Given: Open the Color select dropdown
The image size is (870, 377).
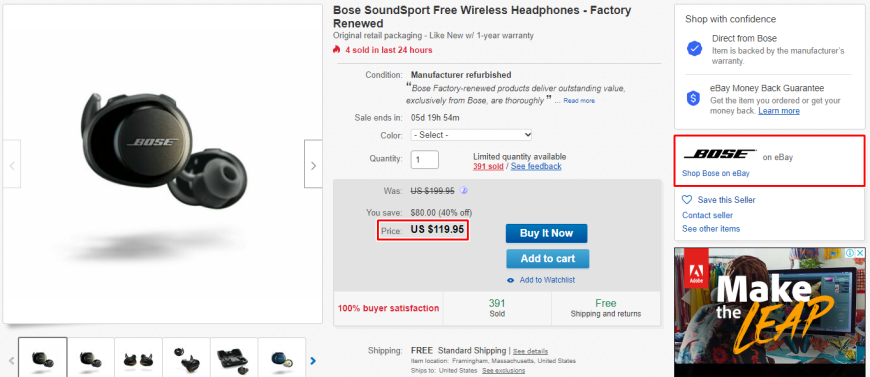Looking at the screenshot, I should coord(471,135).
